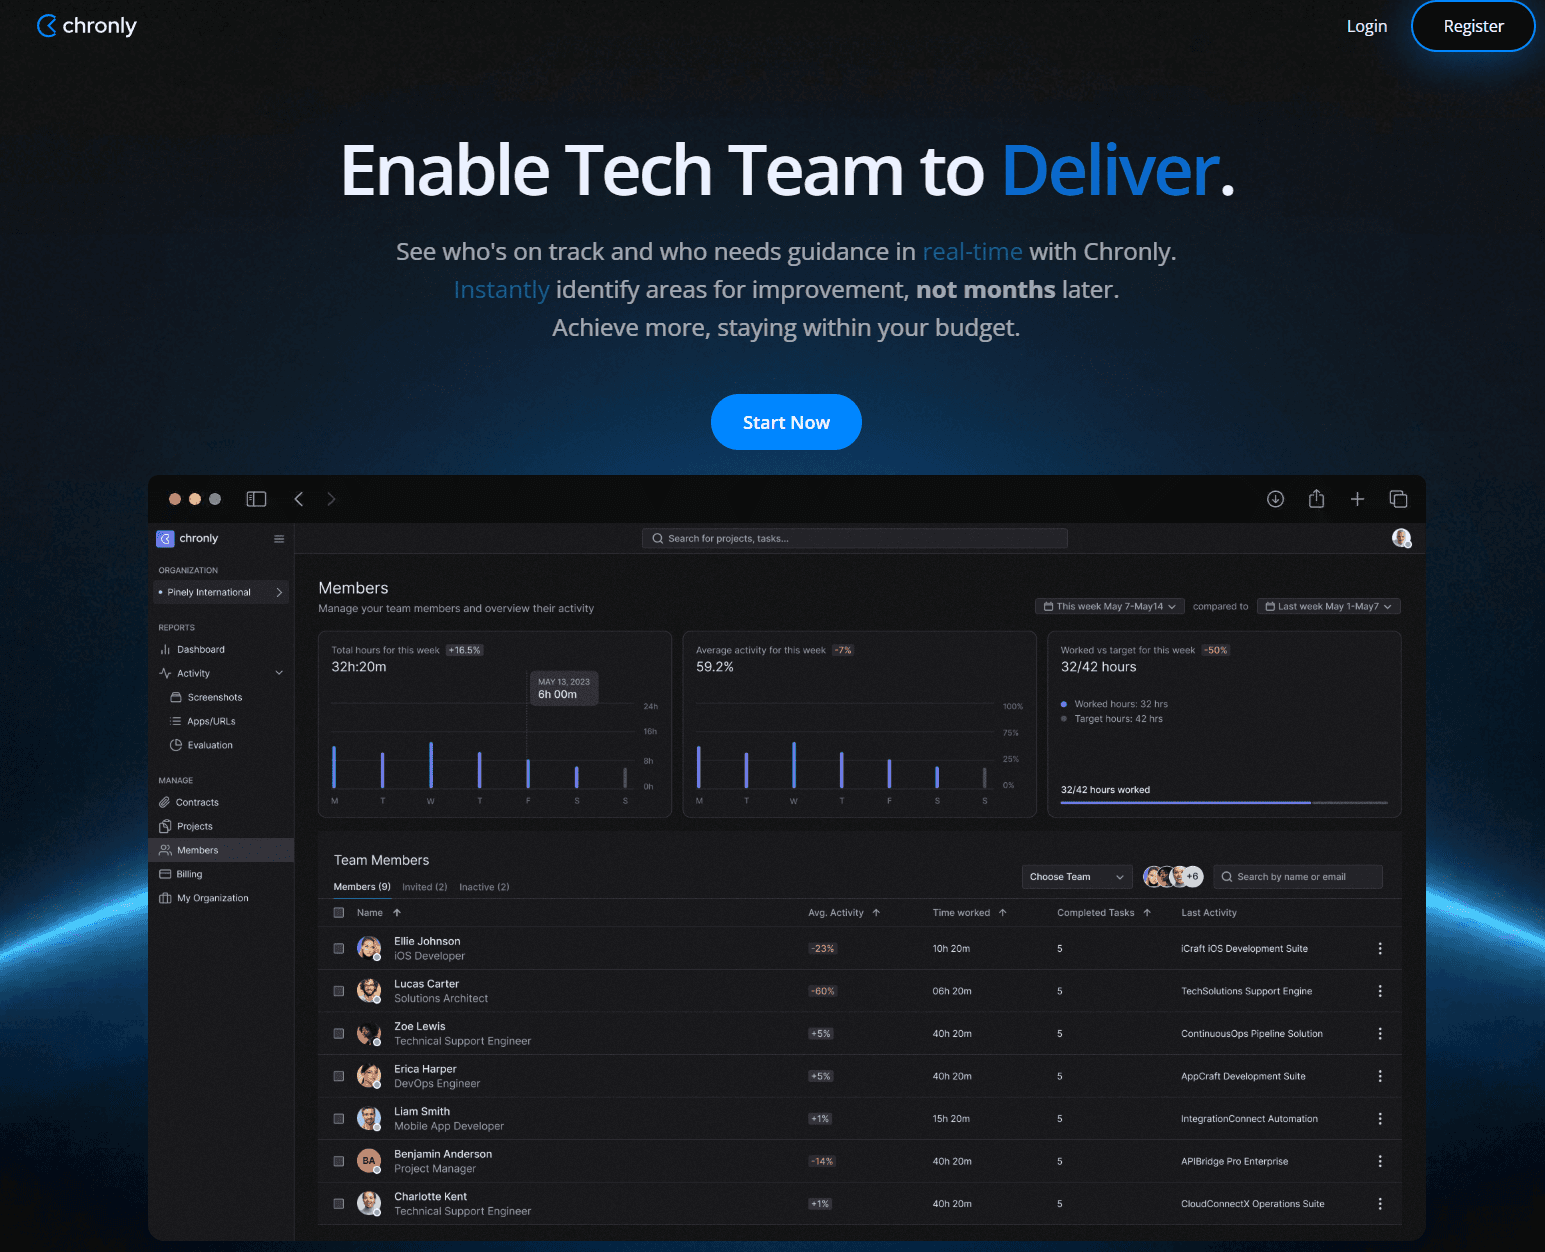Open the Choose Team dropdown
The image size is (1545, 1252).
tap(1076, 877)
